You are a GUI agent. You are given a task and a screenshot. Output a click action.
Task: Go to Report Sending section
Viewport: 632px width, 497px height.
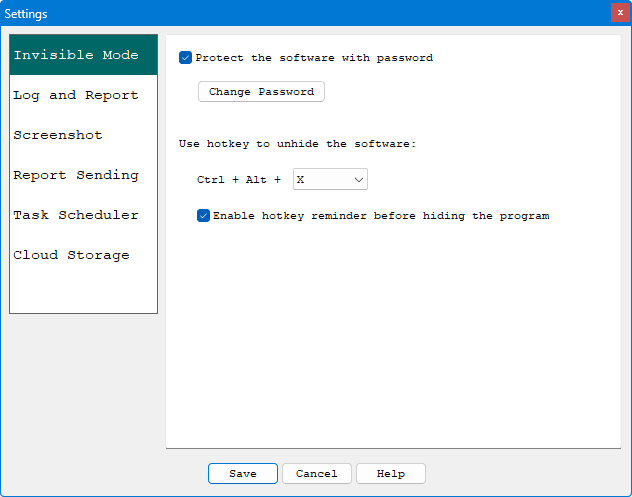[83, 175]
